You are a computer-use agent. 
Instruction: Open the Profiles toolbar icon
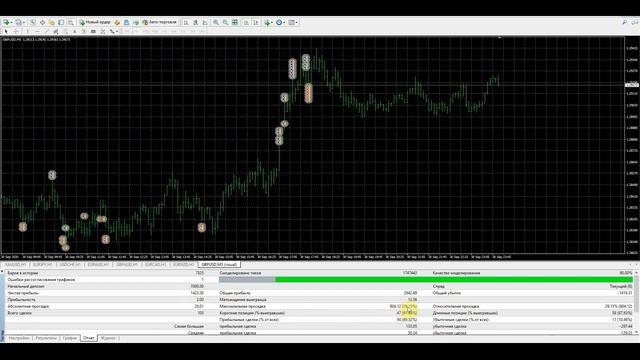pos(18,22)
